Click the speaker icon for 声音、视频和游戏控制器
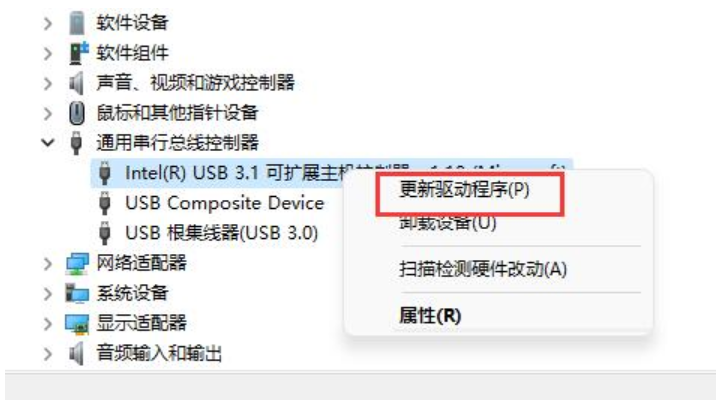Screen dimensions: 724x405 (x=77, y=84)
